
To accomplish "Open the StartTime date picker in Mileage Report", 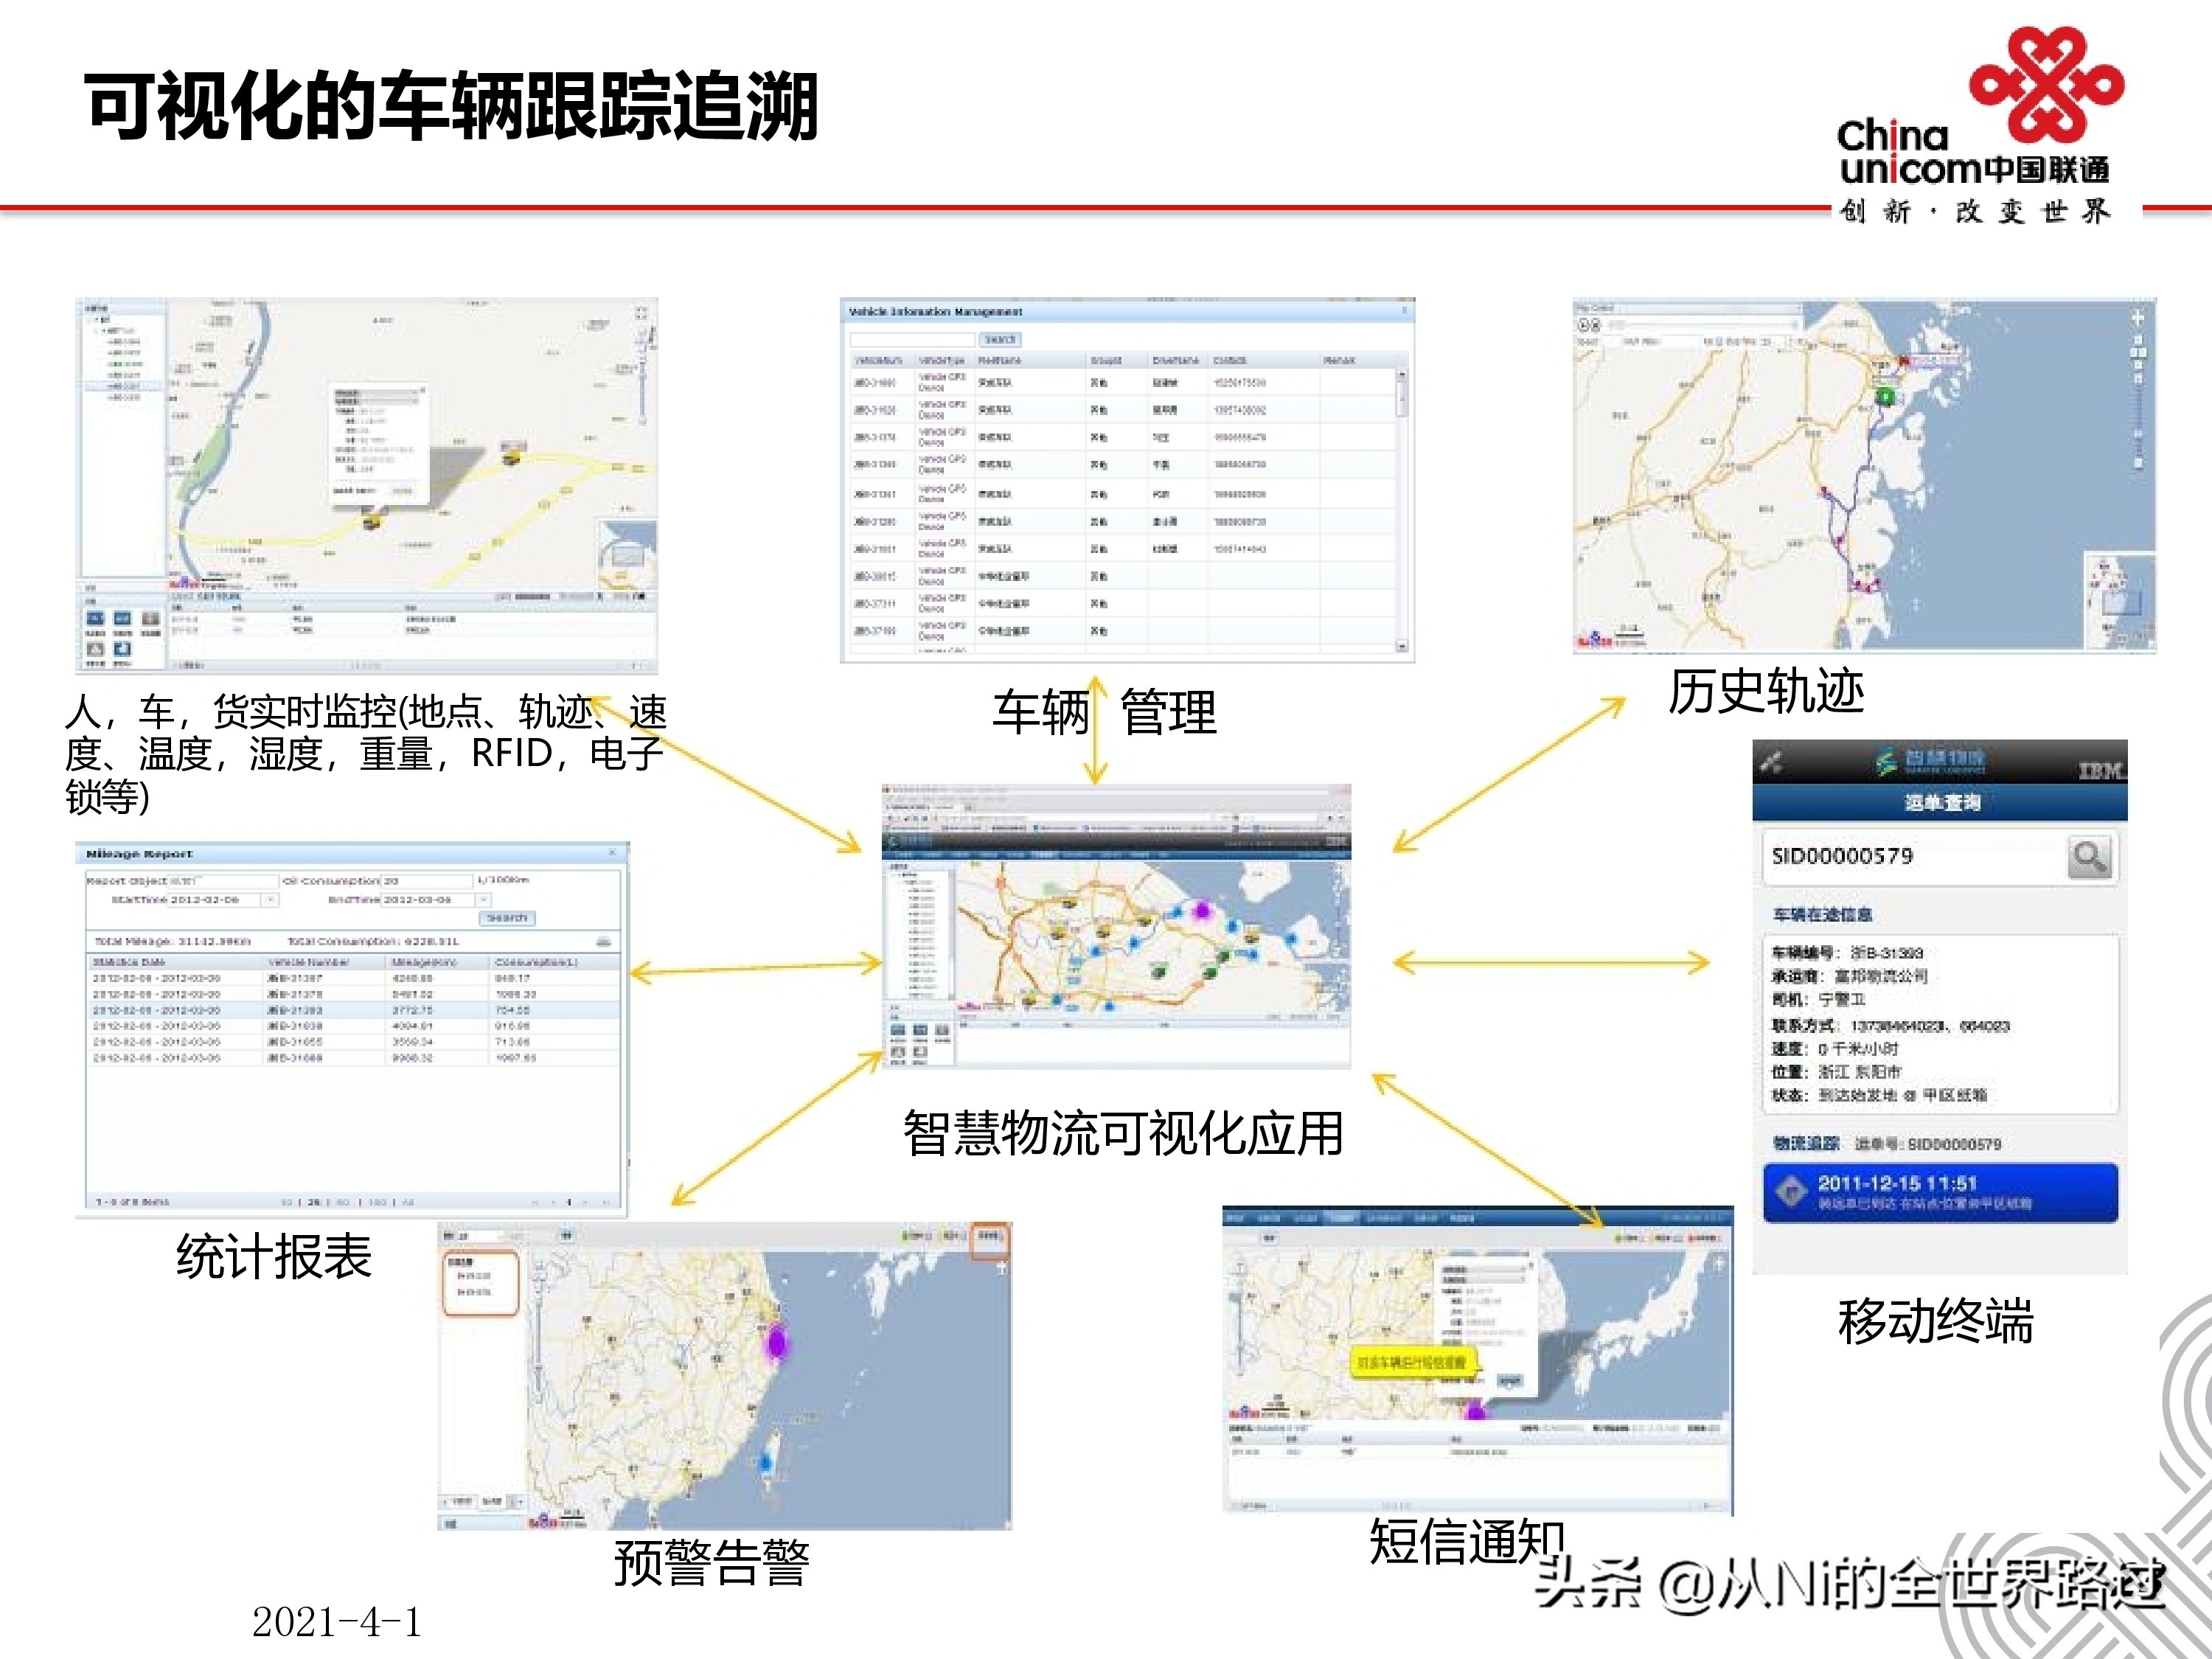I will pyautogui.click(x=271, y=900).
